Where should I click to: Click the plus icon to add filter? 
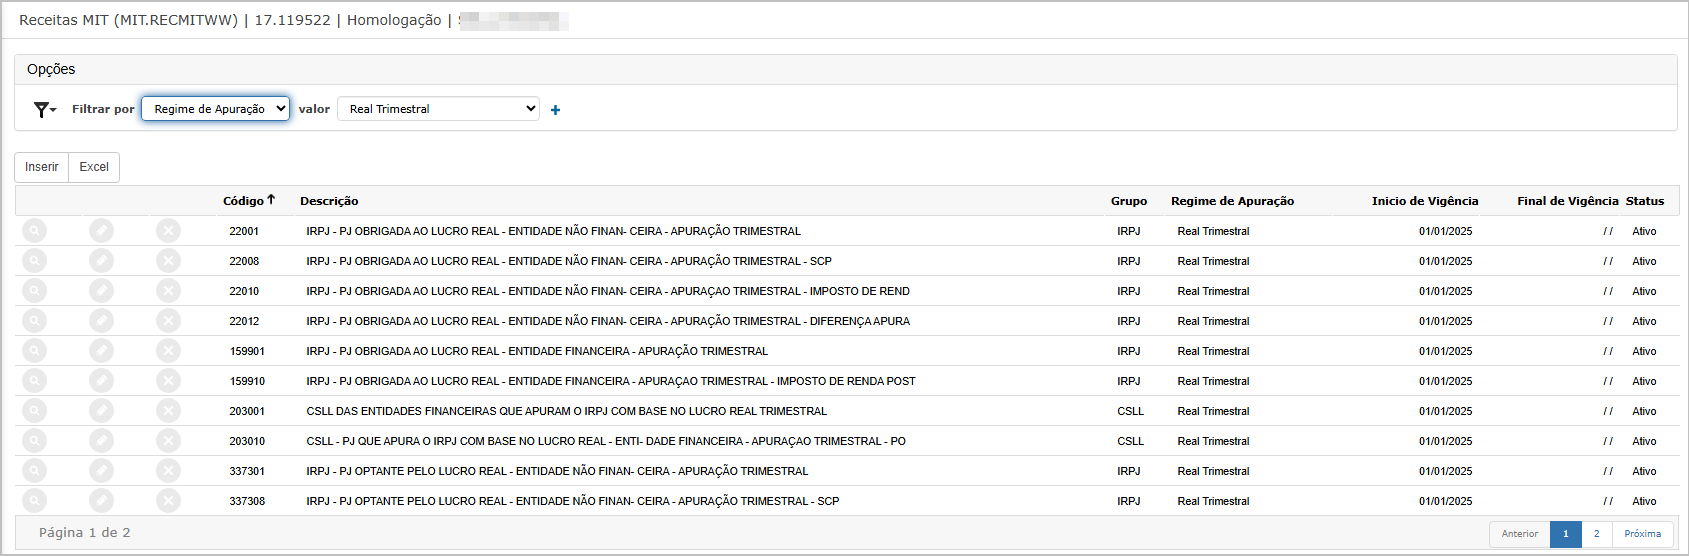click(x=555, y=110)
